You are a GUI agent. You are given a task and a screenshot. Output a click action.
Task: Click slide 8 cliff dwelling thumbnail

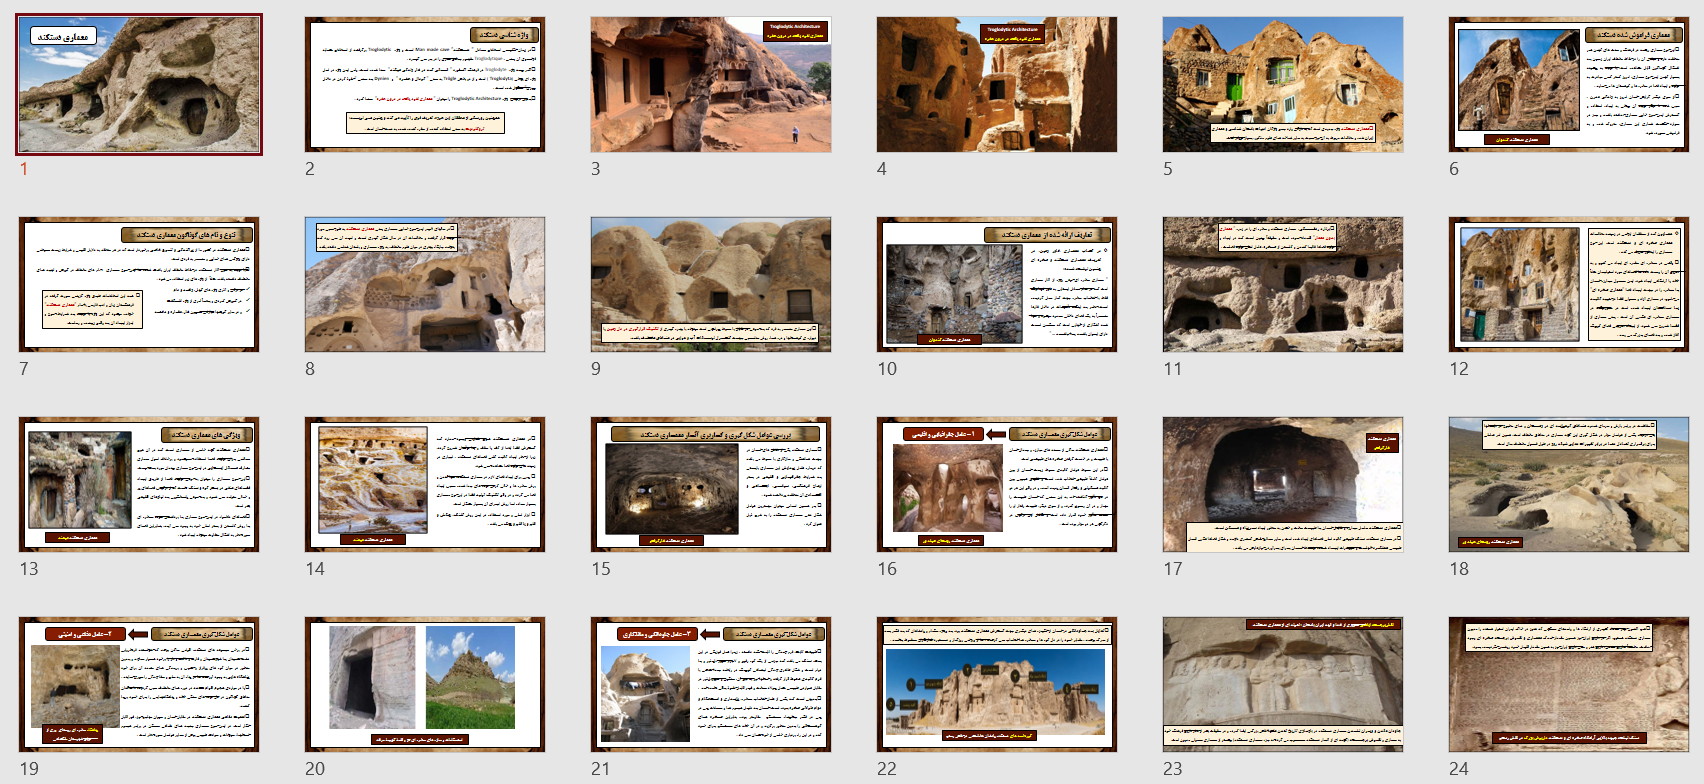tap(425, 284)
